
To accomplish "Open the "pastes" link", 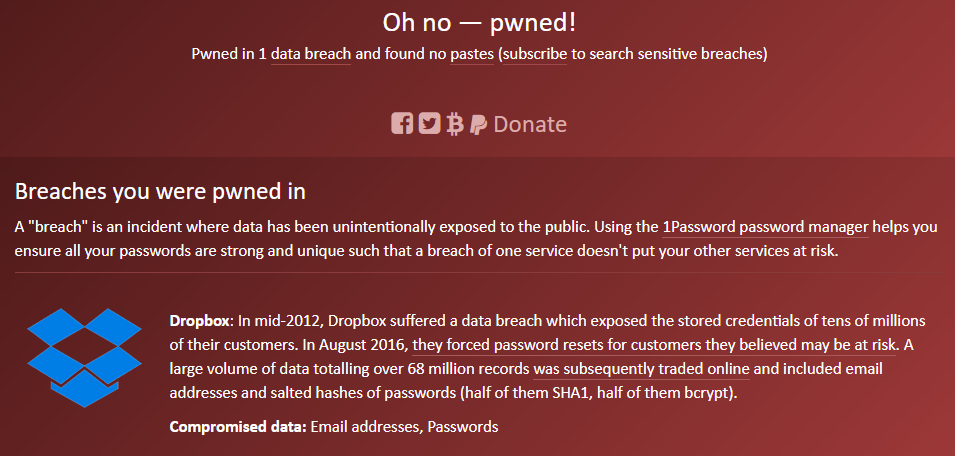I will 470,52.
